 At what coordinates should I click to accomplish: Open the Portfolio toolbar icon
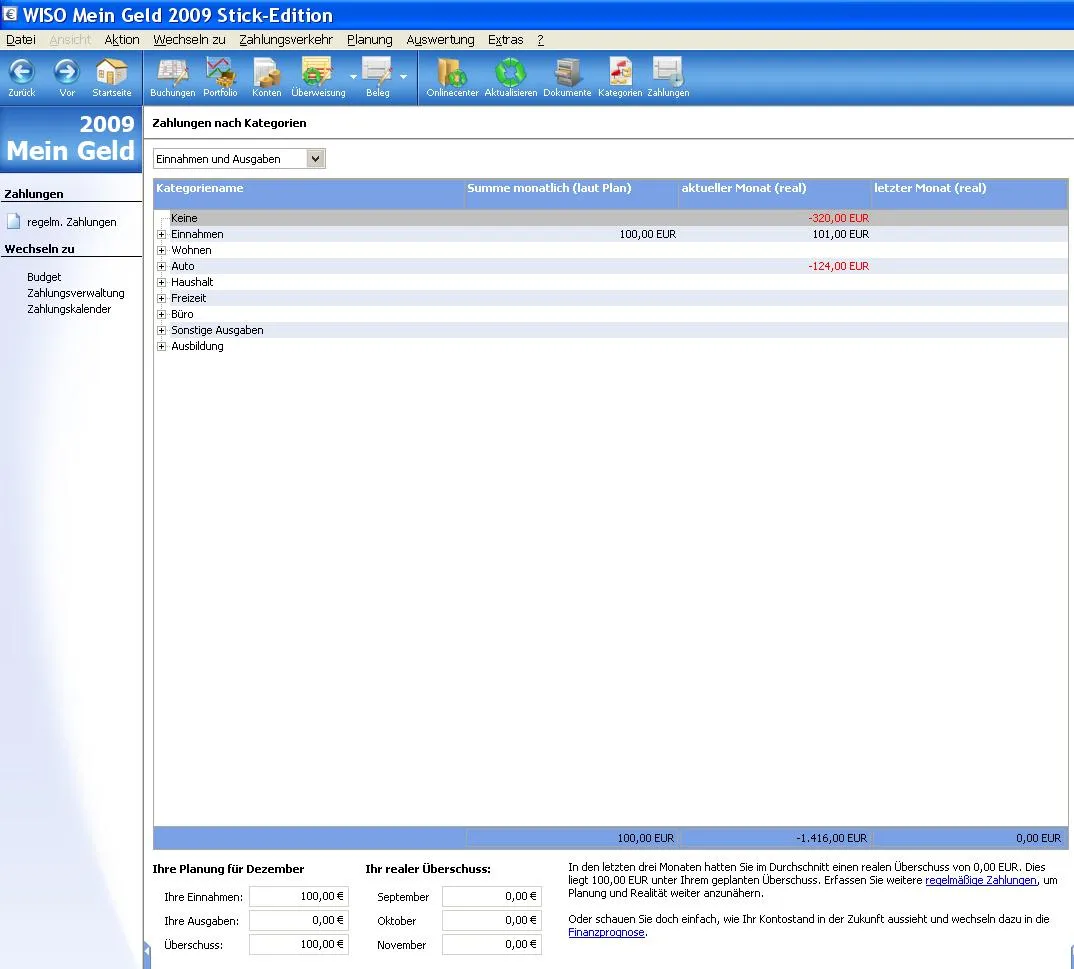220,73
